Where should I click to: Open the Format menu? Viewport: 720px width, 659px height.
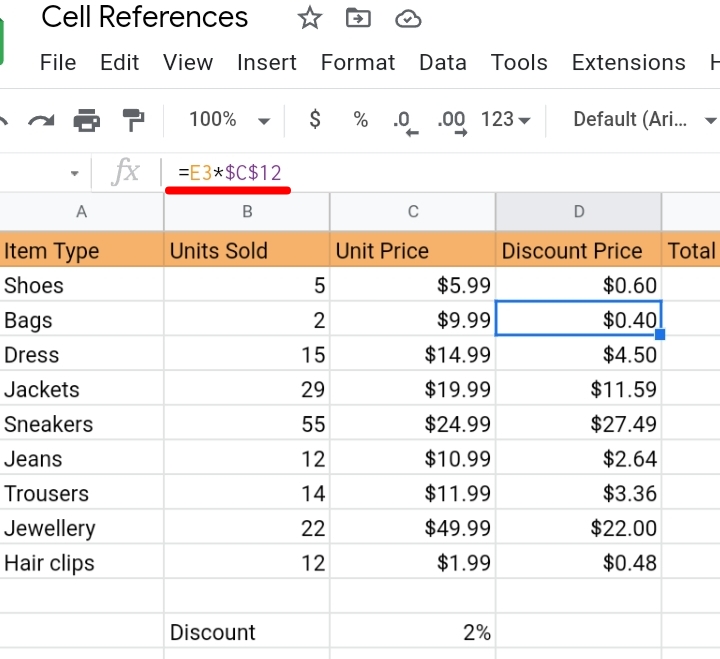(x=358, y=62)
